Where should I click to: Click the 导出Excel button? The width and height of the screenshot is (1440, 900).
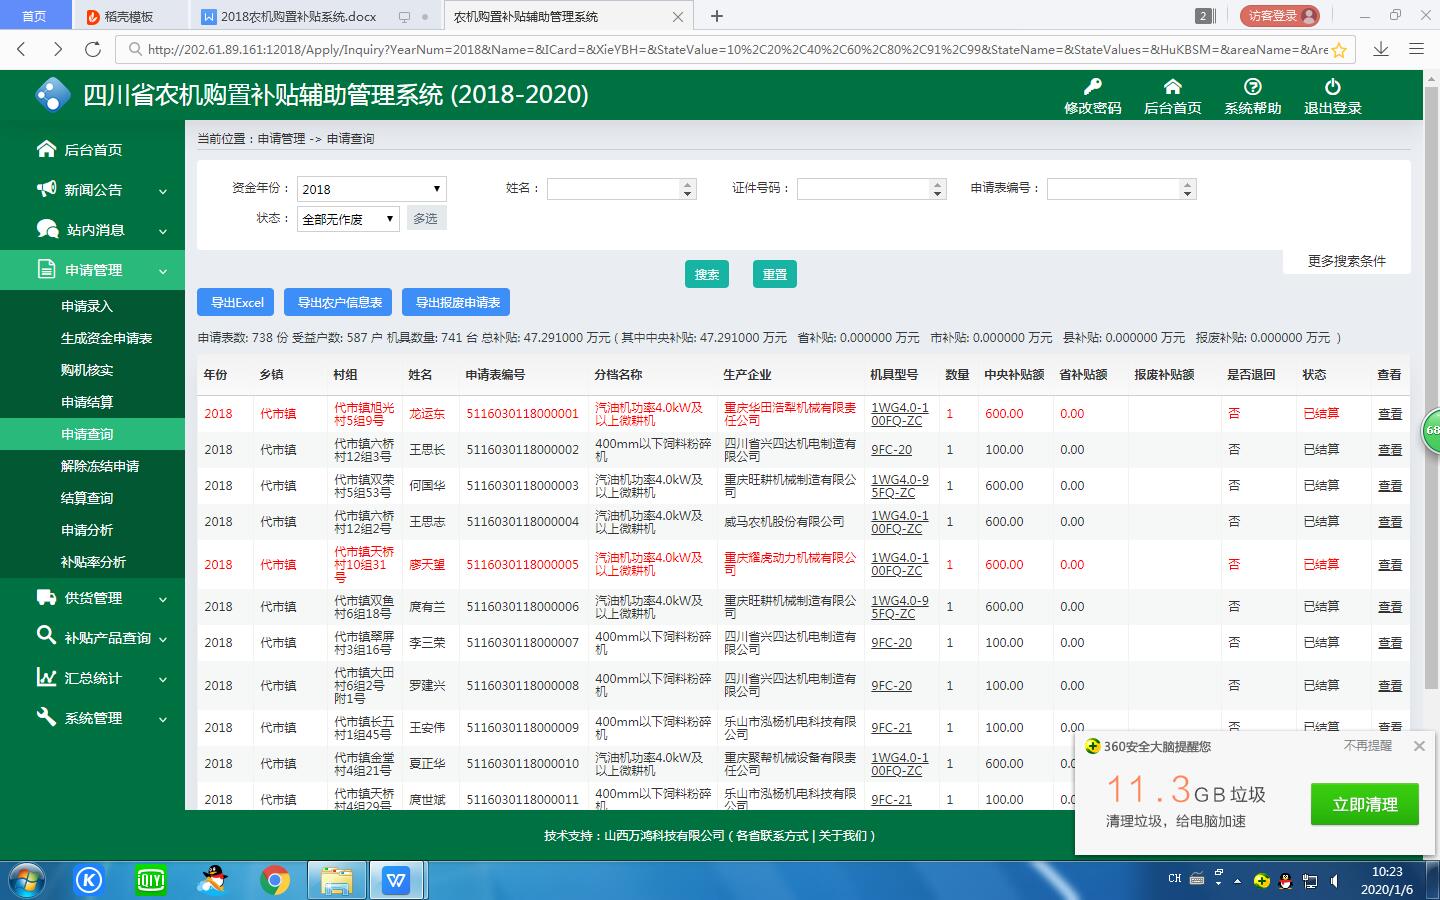237,302
